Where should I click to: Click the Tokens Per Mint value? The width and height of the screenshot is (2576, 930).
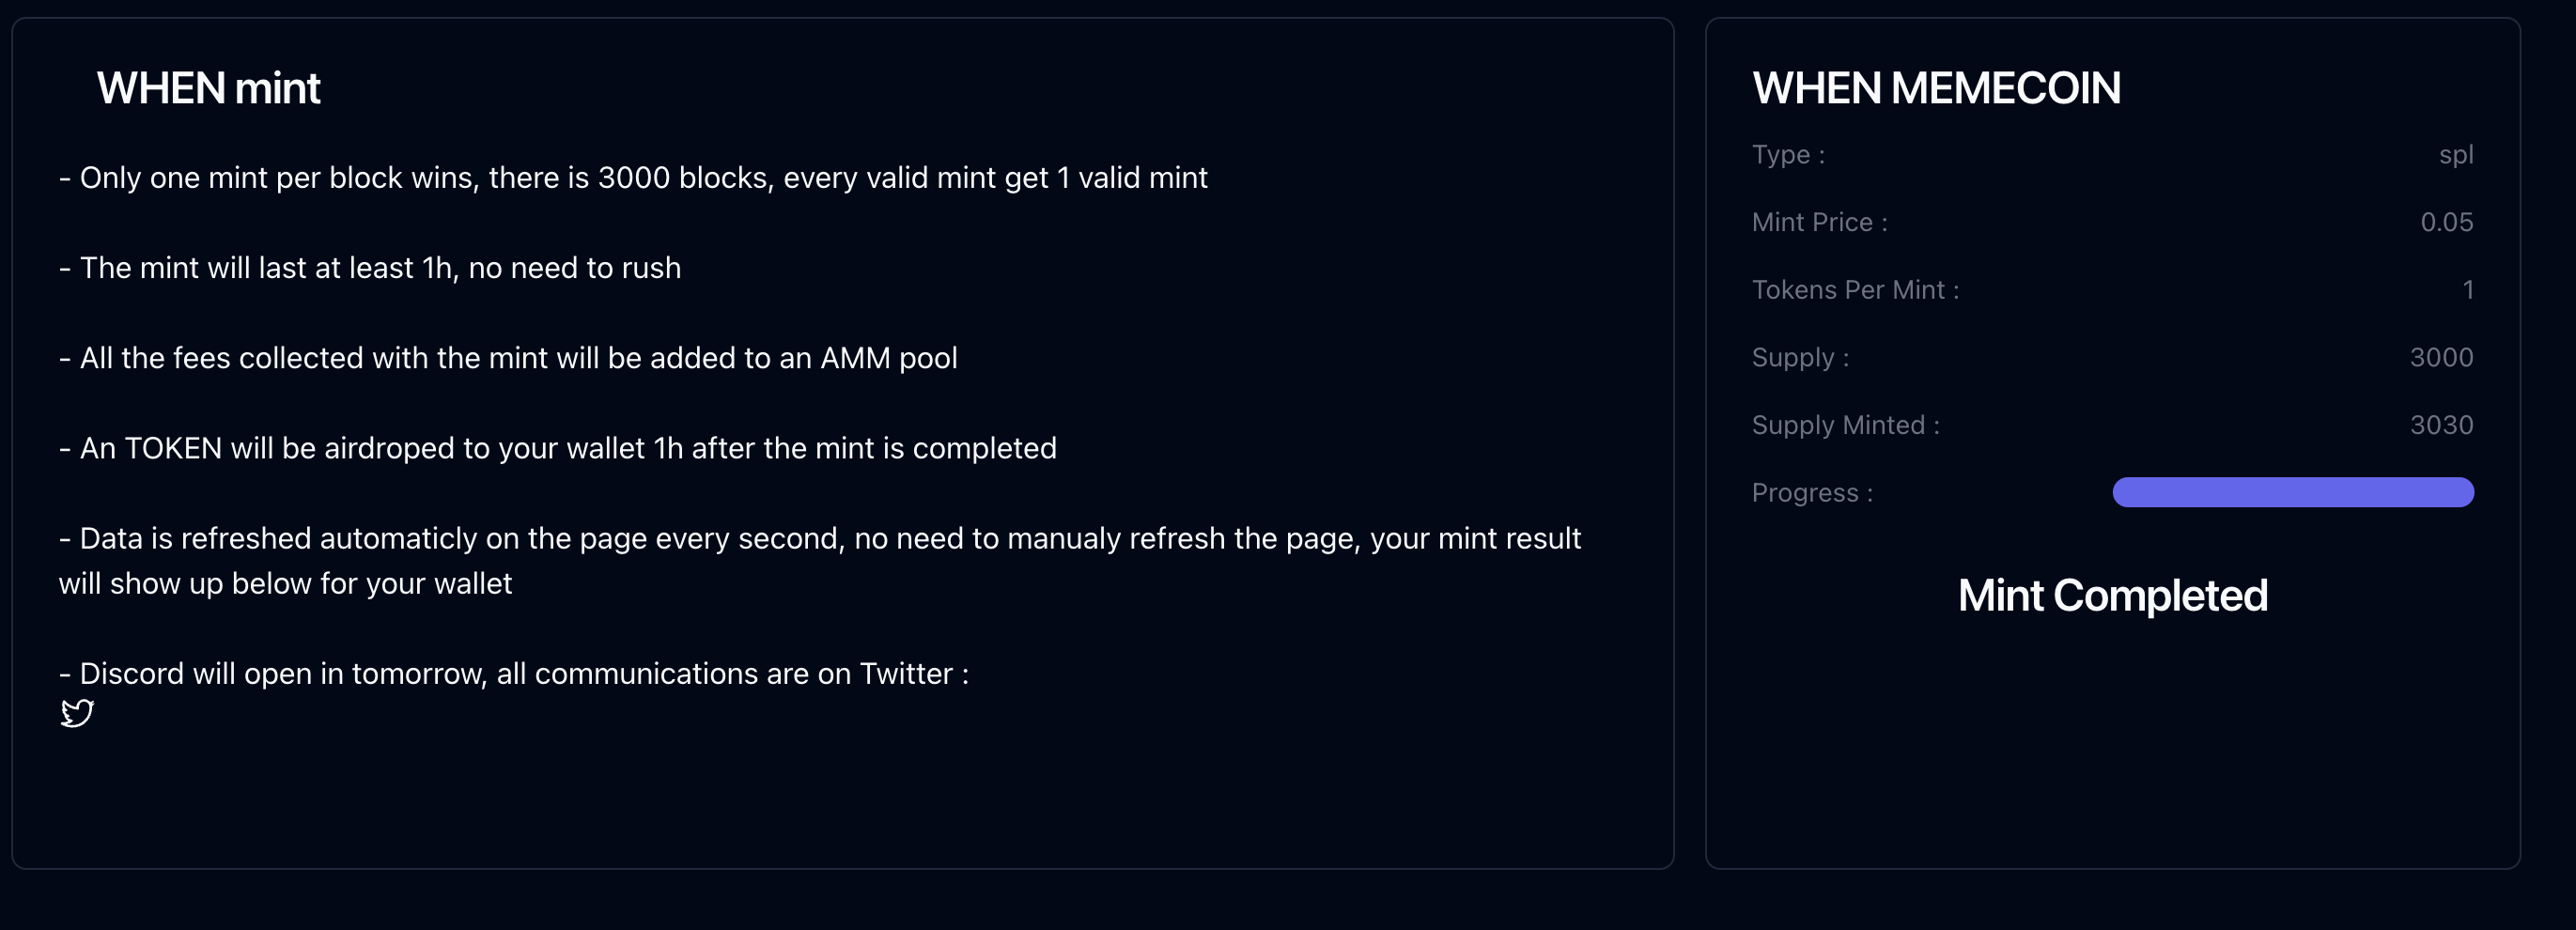click(x=2467, y=290)
